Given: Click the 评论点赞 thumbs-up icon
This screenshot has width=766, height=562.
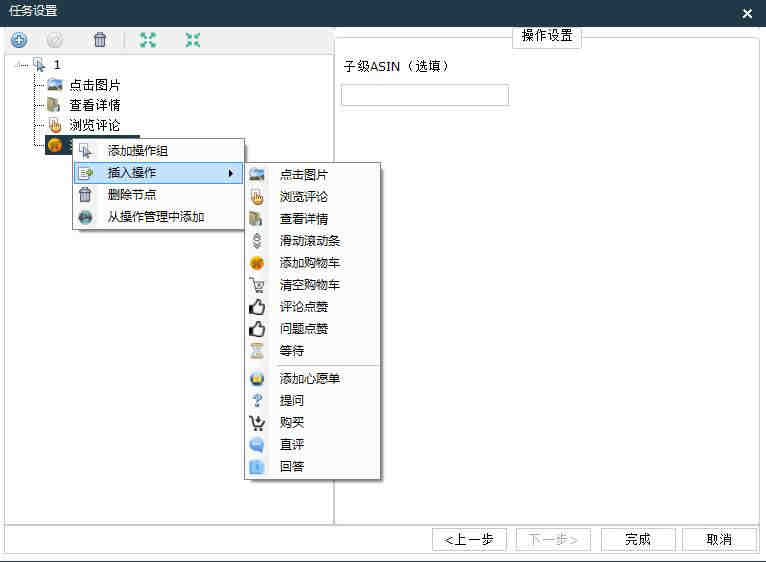Looking at the screenshot, I should pyautogui.click(x=257, y=307).
